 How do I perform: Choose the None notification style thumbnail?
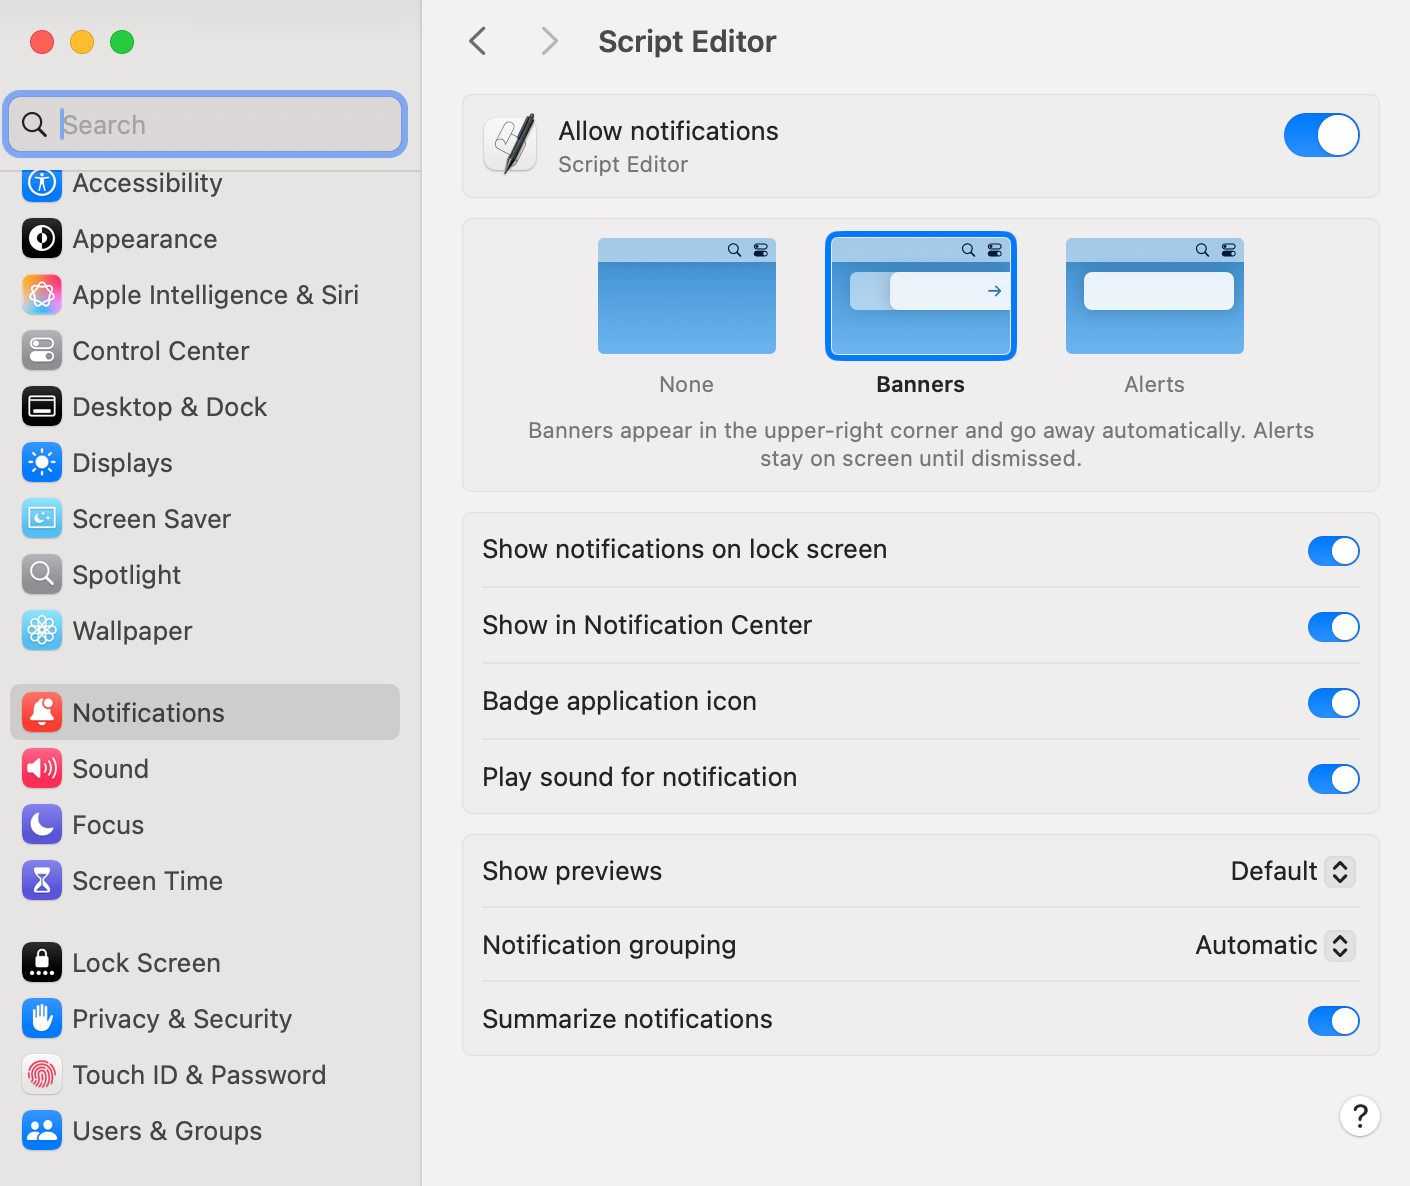tap(687, 296)
